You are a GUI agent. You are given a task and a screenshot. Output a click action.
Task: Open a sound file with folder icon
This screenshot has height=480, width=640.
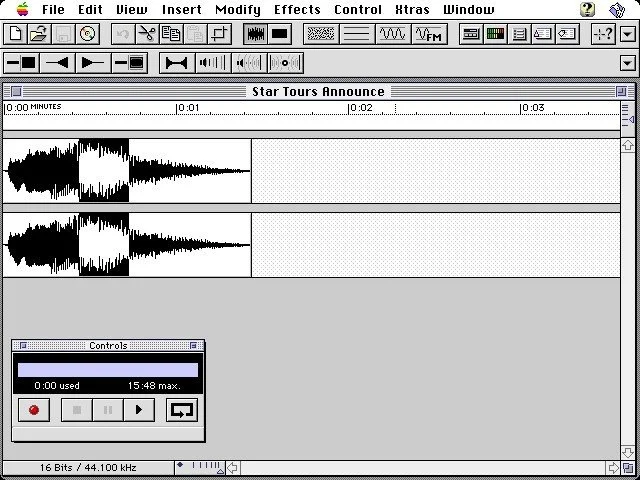[x=39, y=33]
